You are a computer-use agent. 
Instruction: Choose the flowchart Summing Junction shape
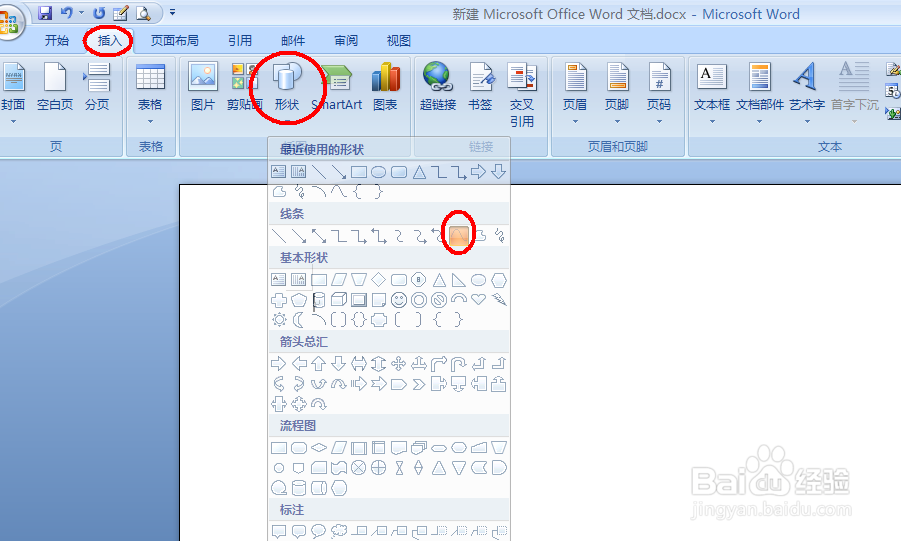359,468
